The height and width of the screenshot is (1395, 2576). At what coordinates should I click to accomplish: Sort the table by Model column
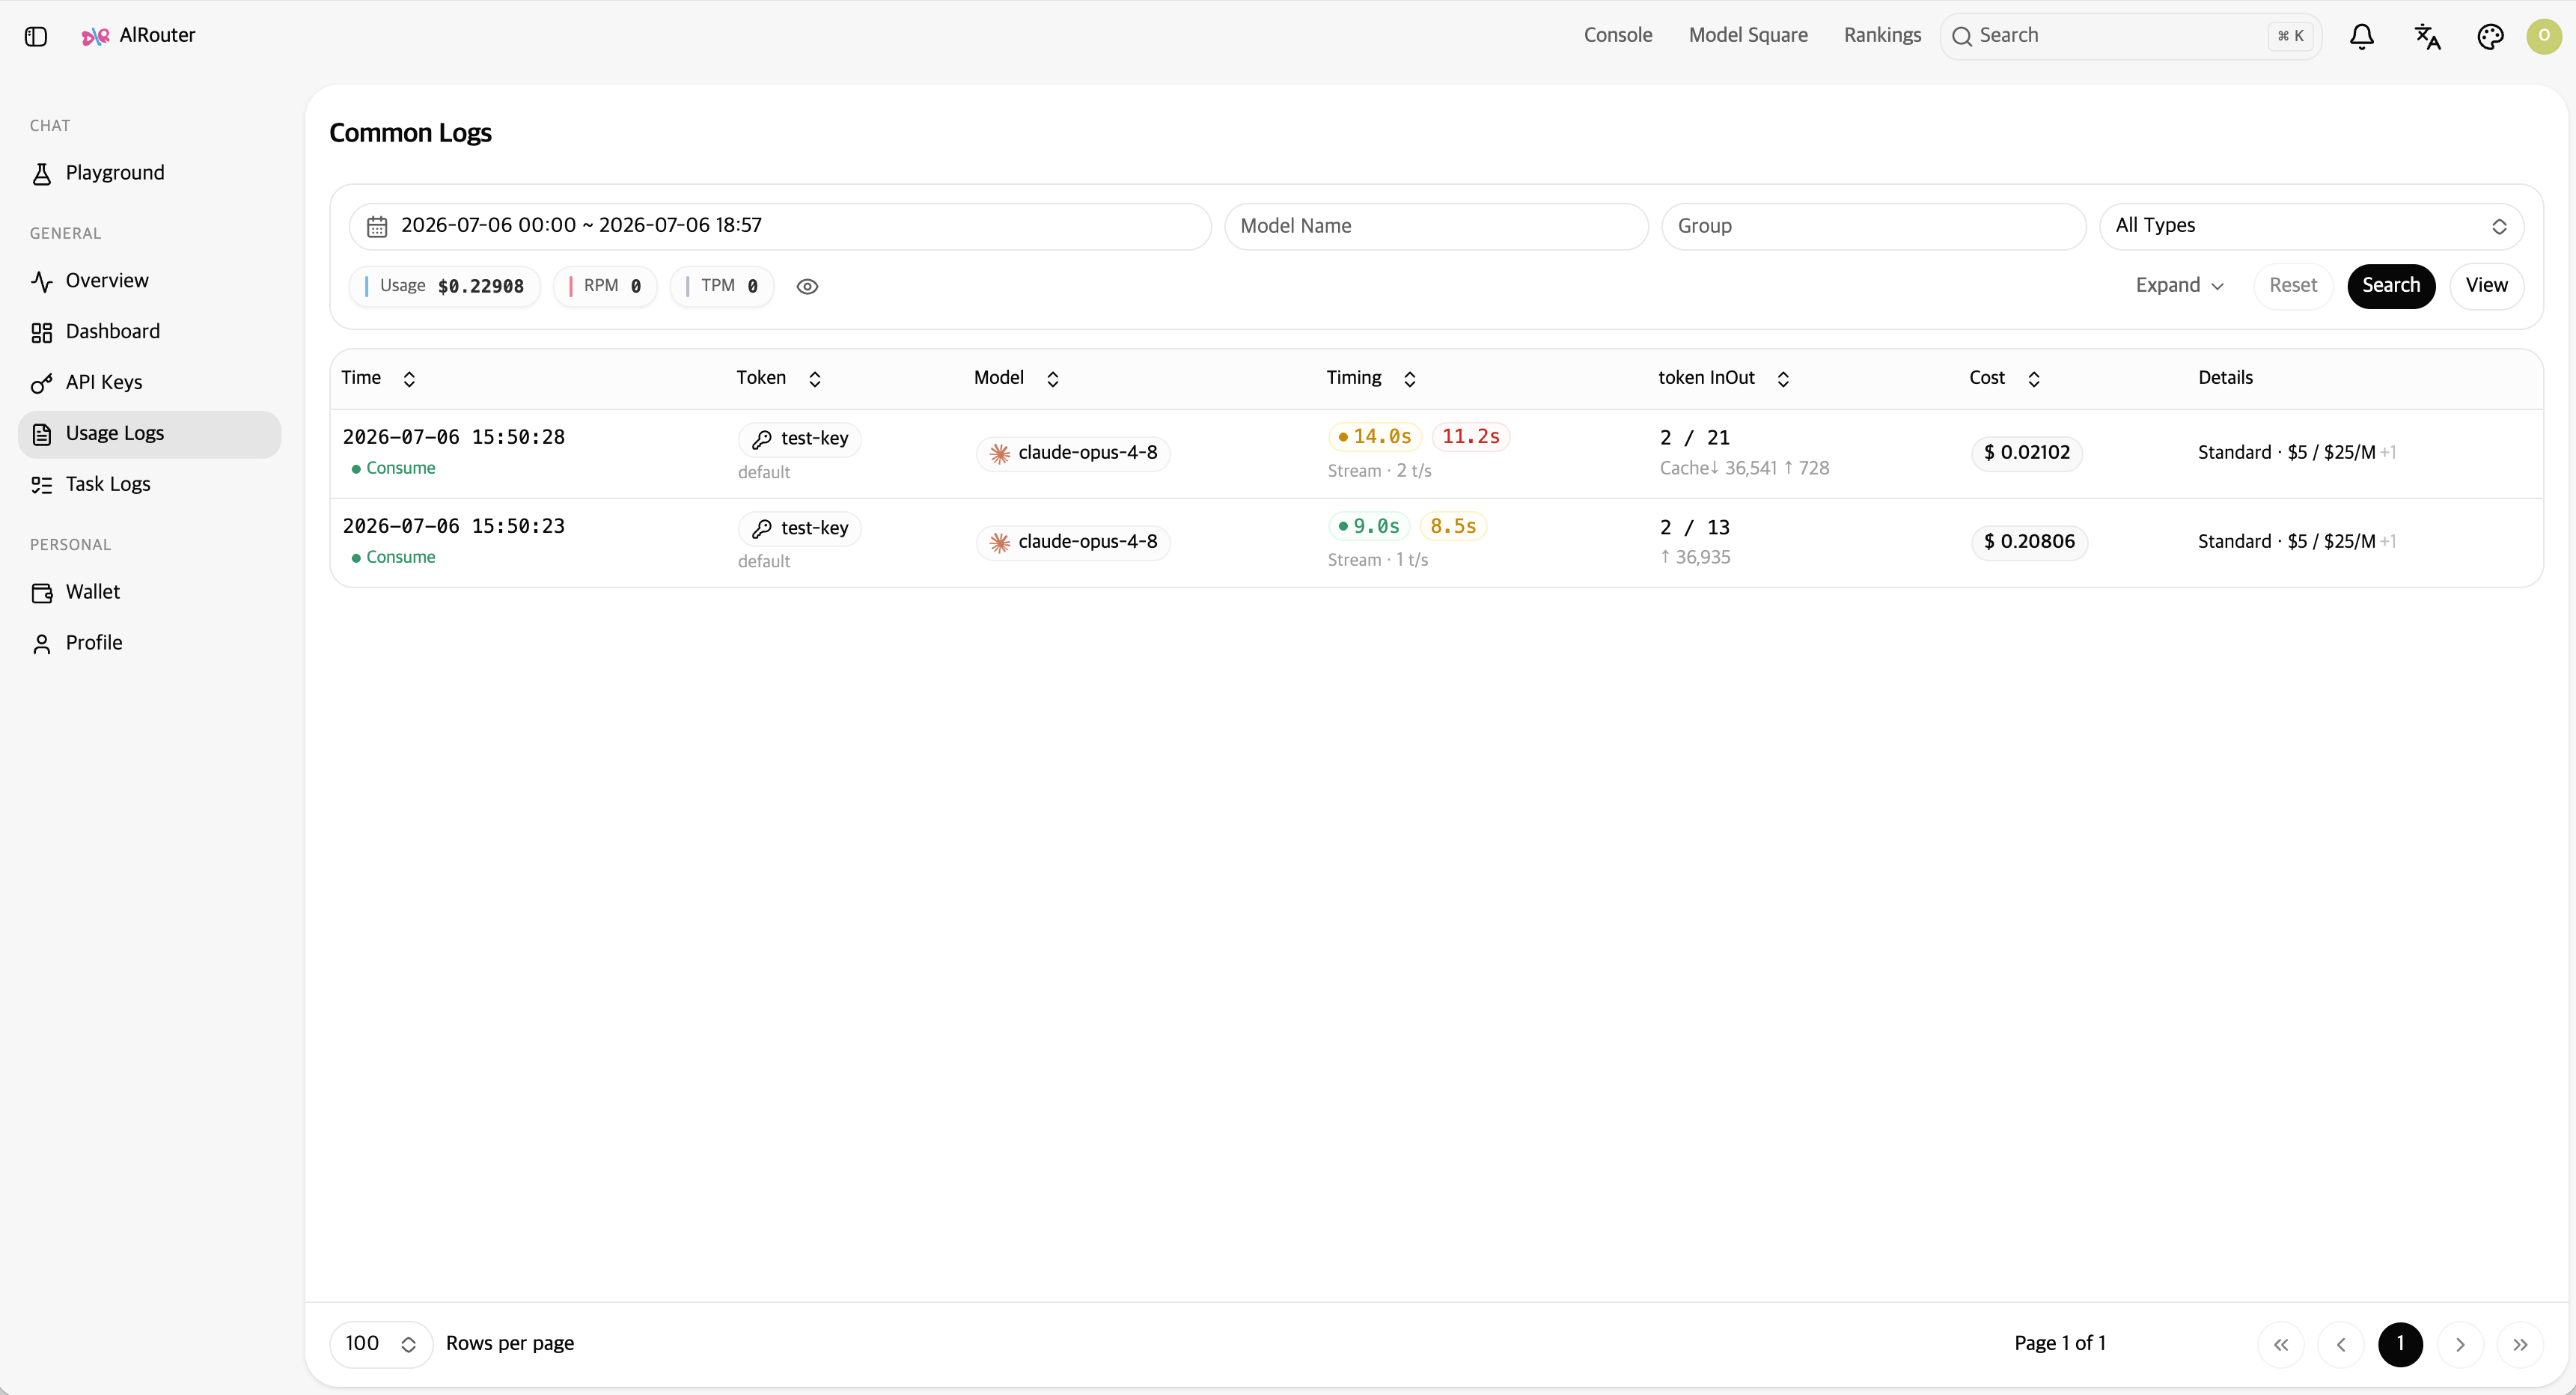(x=1053, y=378)
